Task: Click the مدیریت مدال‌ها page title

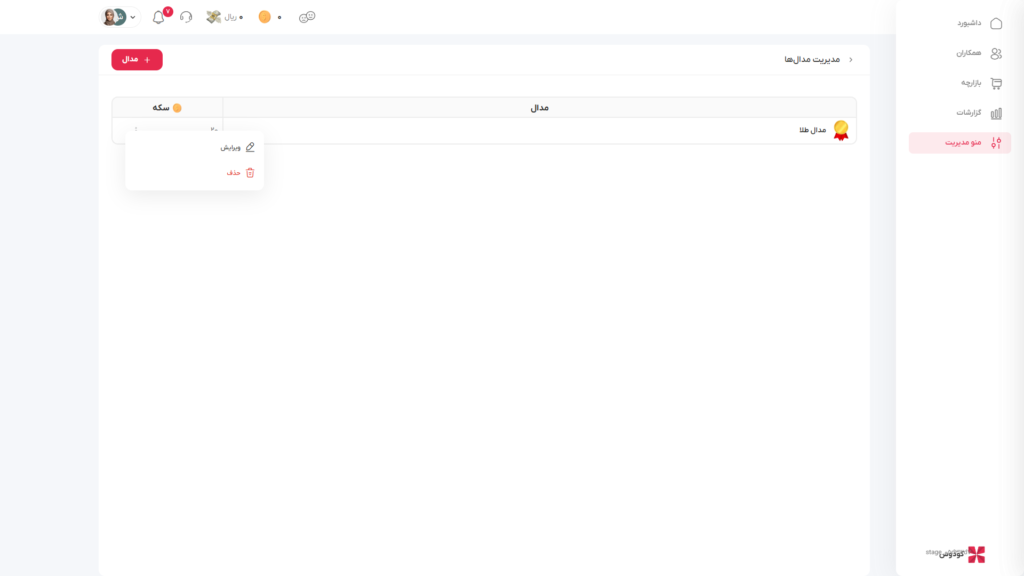Action: [x=812, y=59]
